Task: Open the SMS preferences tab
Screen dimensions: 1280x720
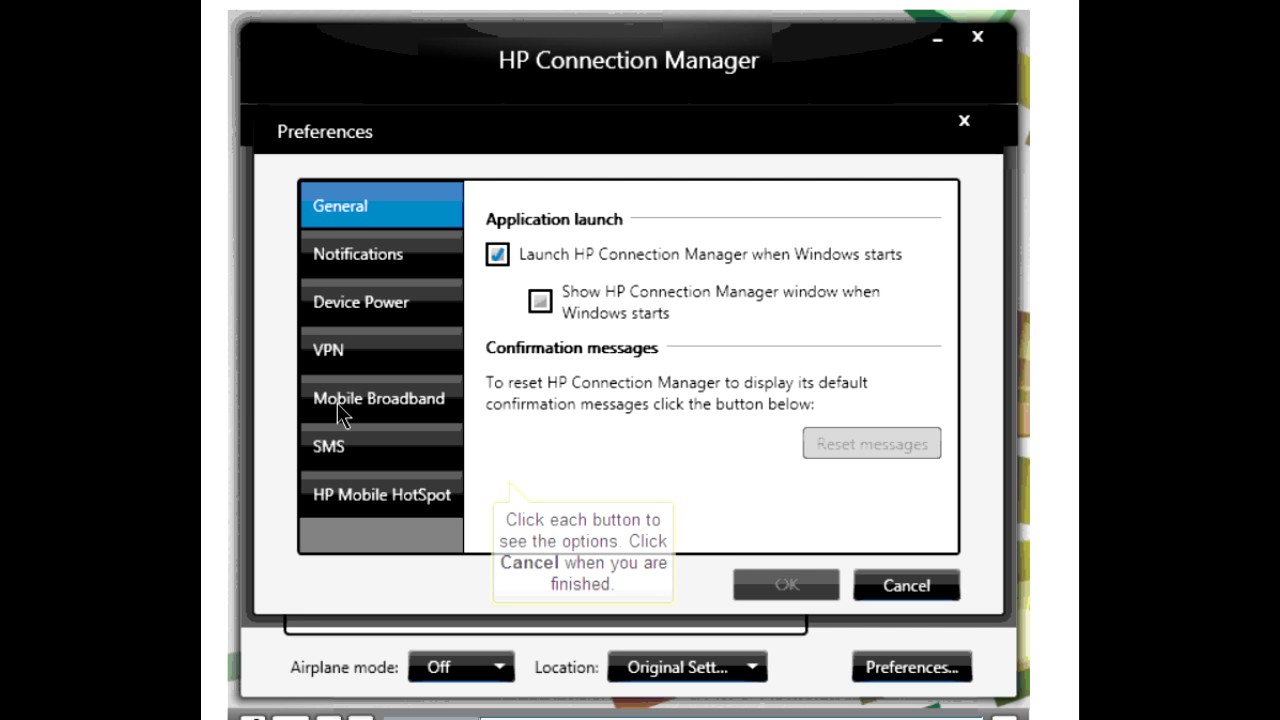Action: (381, 446)
